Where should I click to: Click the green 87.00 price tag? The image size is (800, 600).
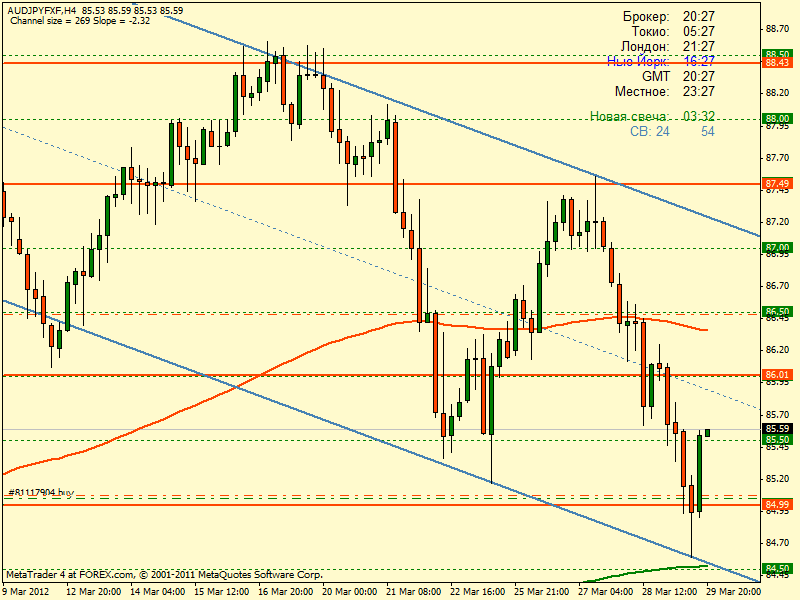point(777,247)
